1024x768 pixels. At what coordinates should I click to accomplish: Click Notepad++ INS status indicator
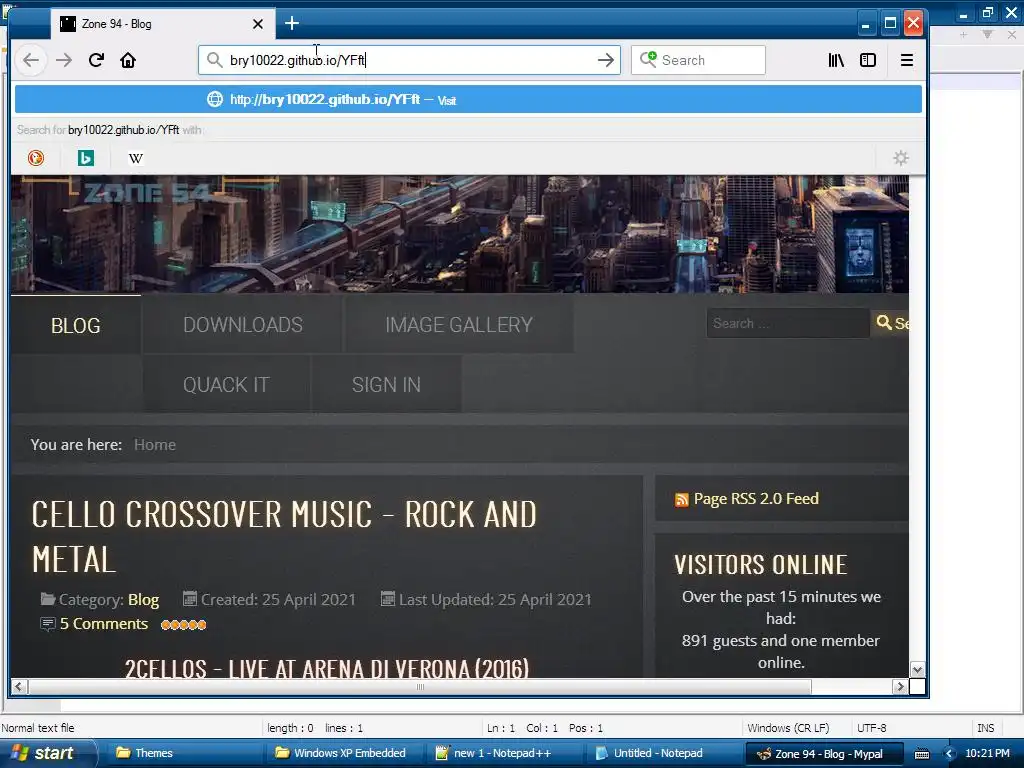coord(985,728)
